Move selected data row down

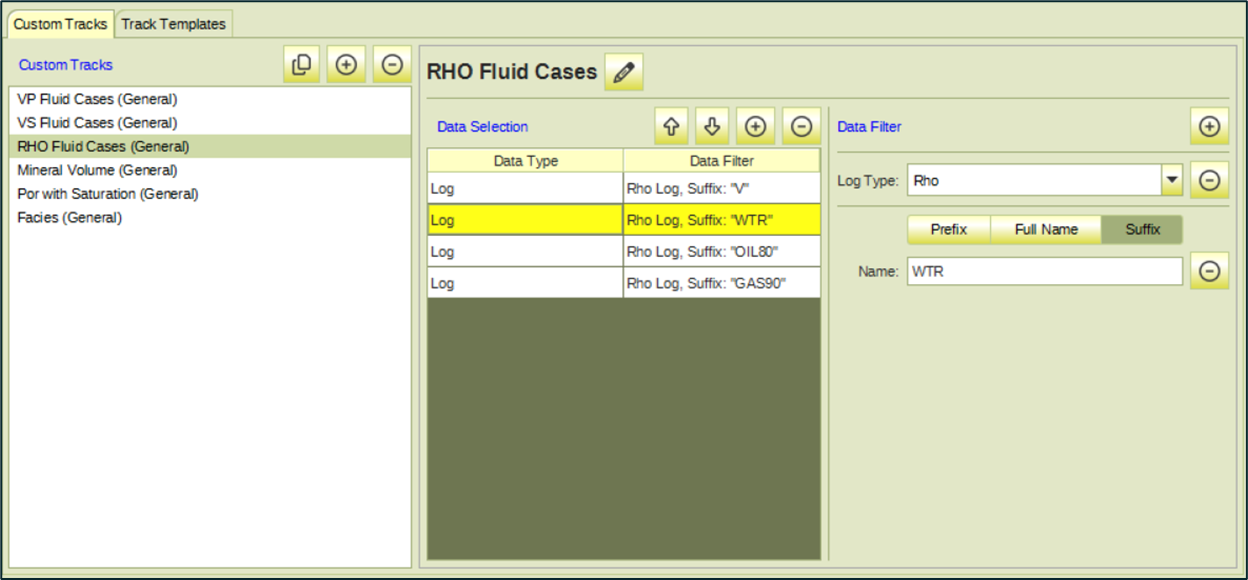[713, 127]
